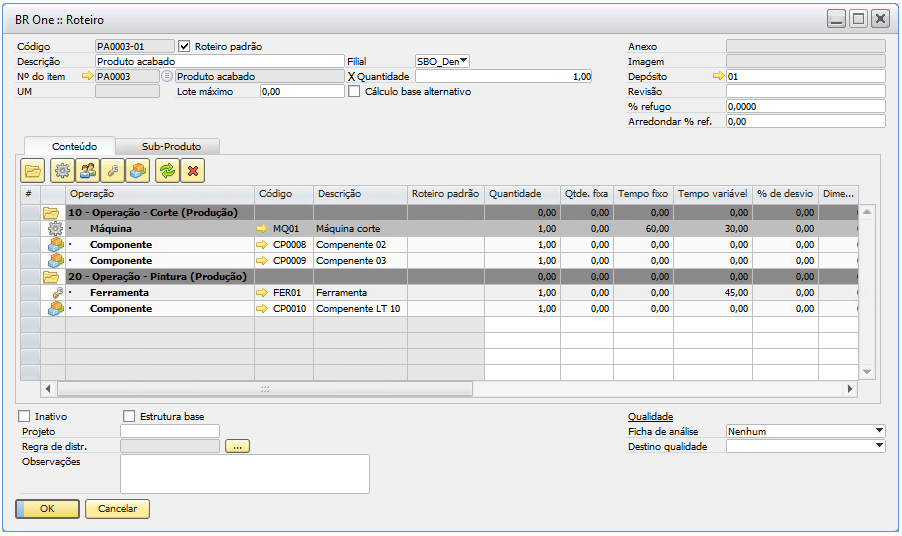Click the gear icon to add a machine

pos(62,171)
